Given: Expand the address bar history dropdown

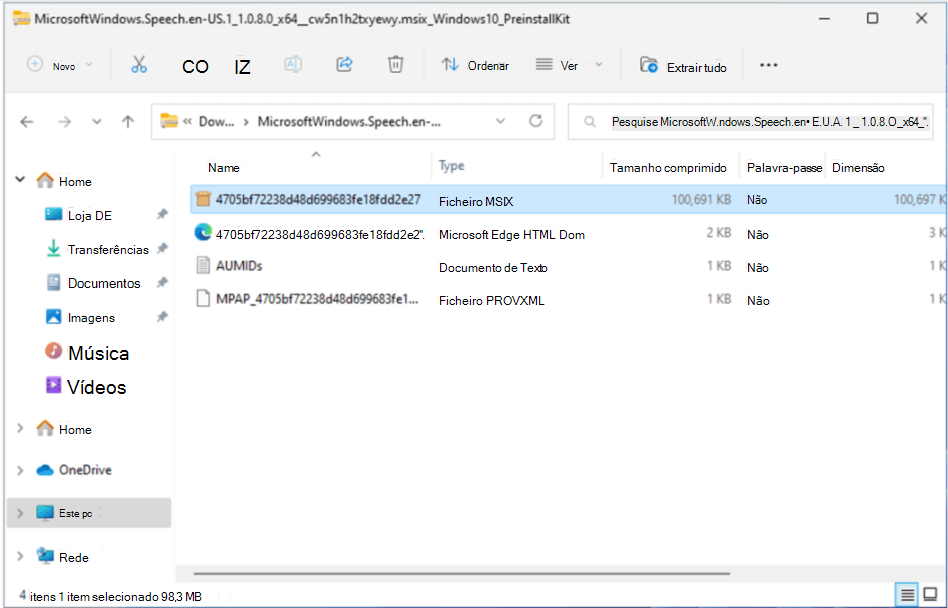Looking at the screenshot, I should 501,121.
